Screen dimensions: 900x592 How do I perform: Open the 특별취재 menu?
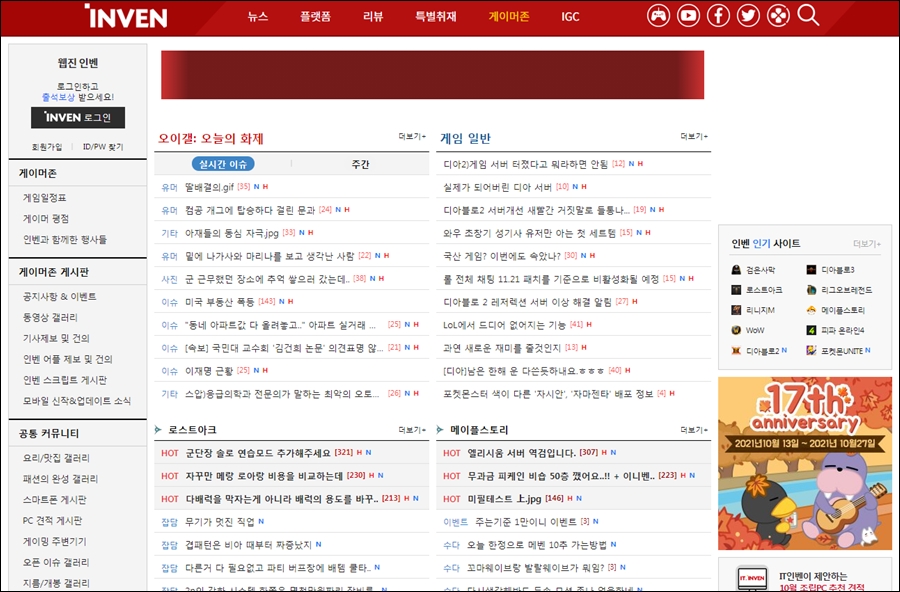click(x=436, y=17)
